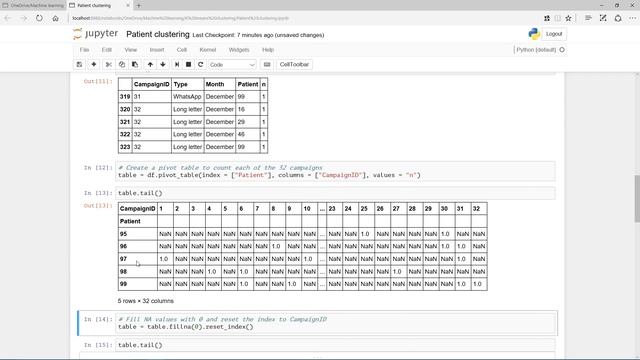Click the Python kernel logo

tap(534, 34)
